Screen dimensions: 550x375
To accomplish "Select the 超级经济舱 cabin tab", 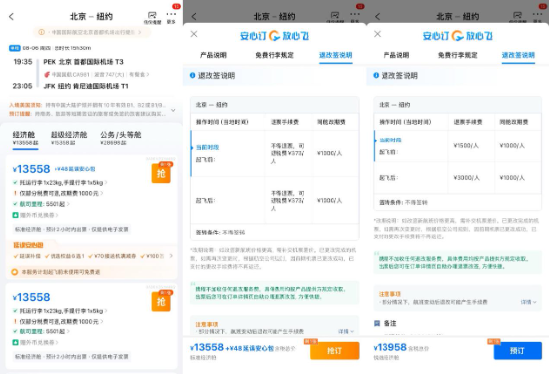I will point(69,138).
